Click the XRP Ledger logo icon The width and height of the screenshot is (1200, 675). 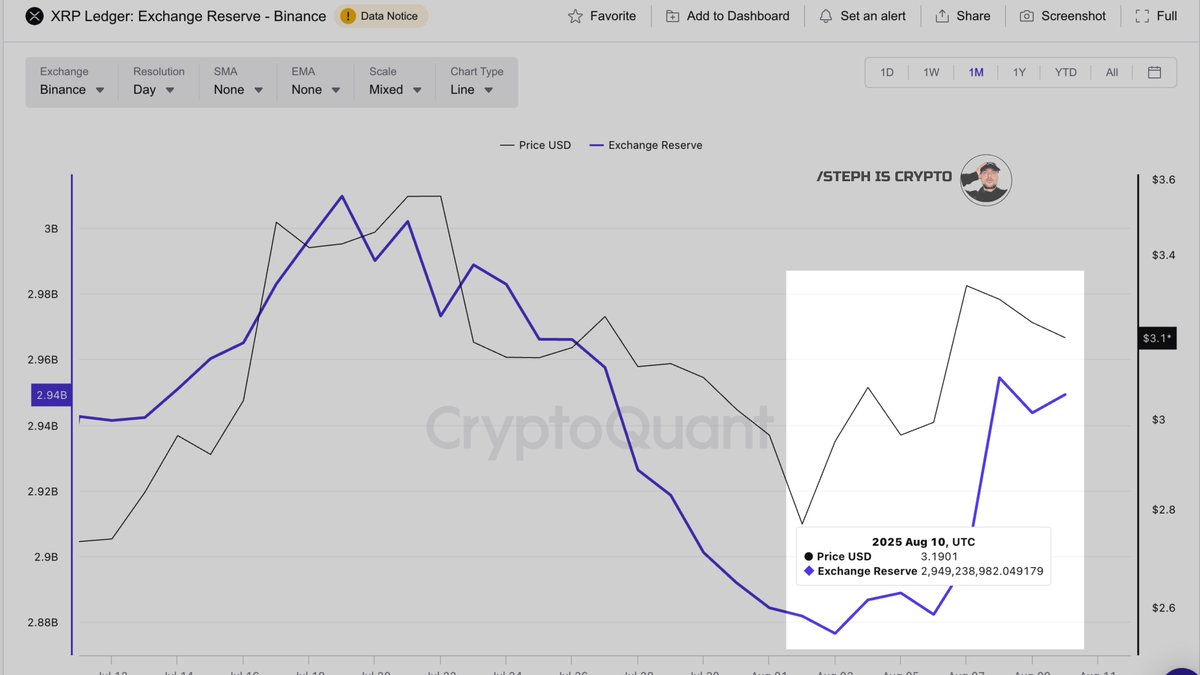pos(36,16)
